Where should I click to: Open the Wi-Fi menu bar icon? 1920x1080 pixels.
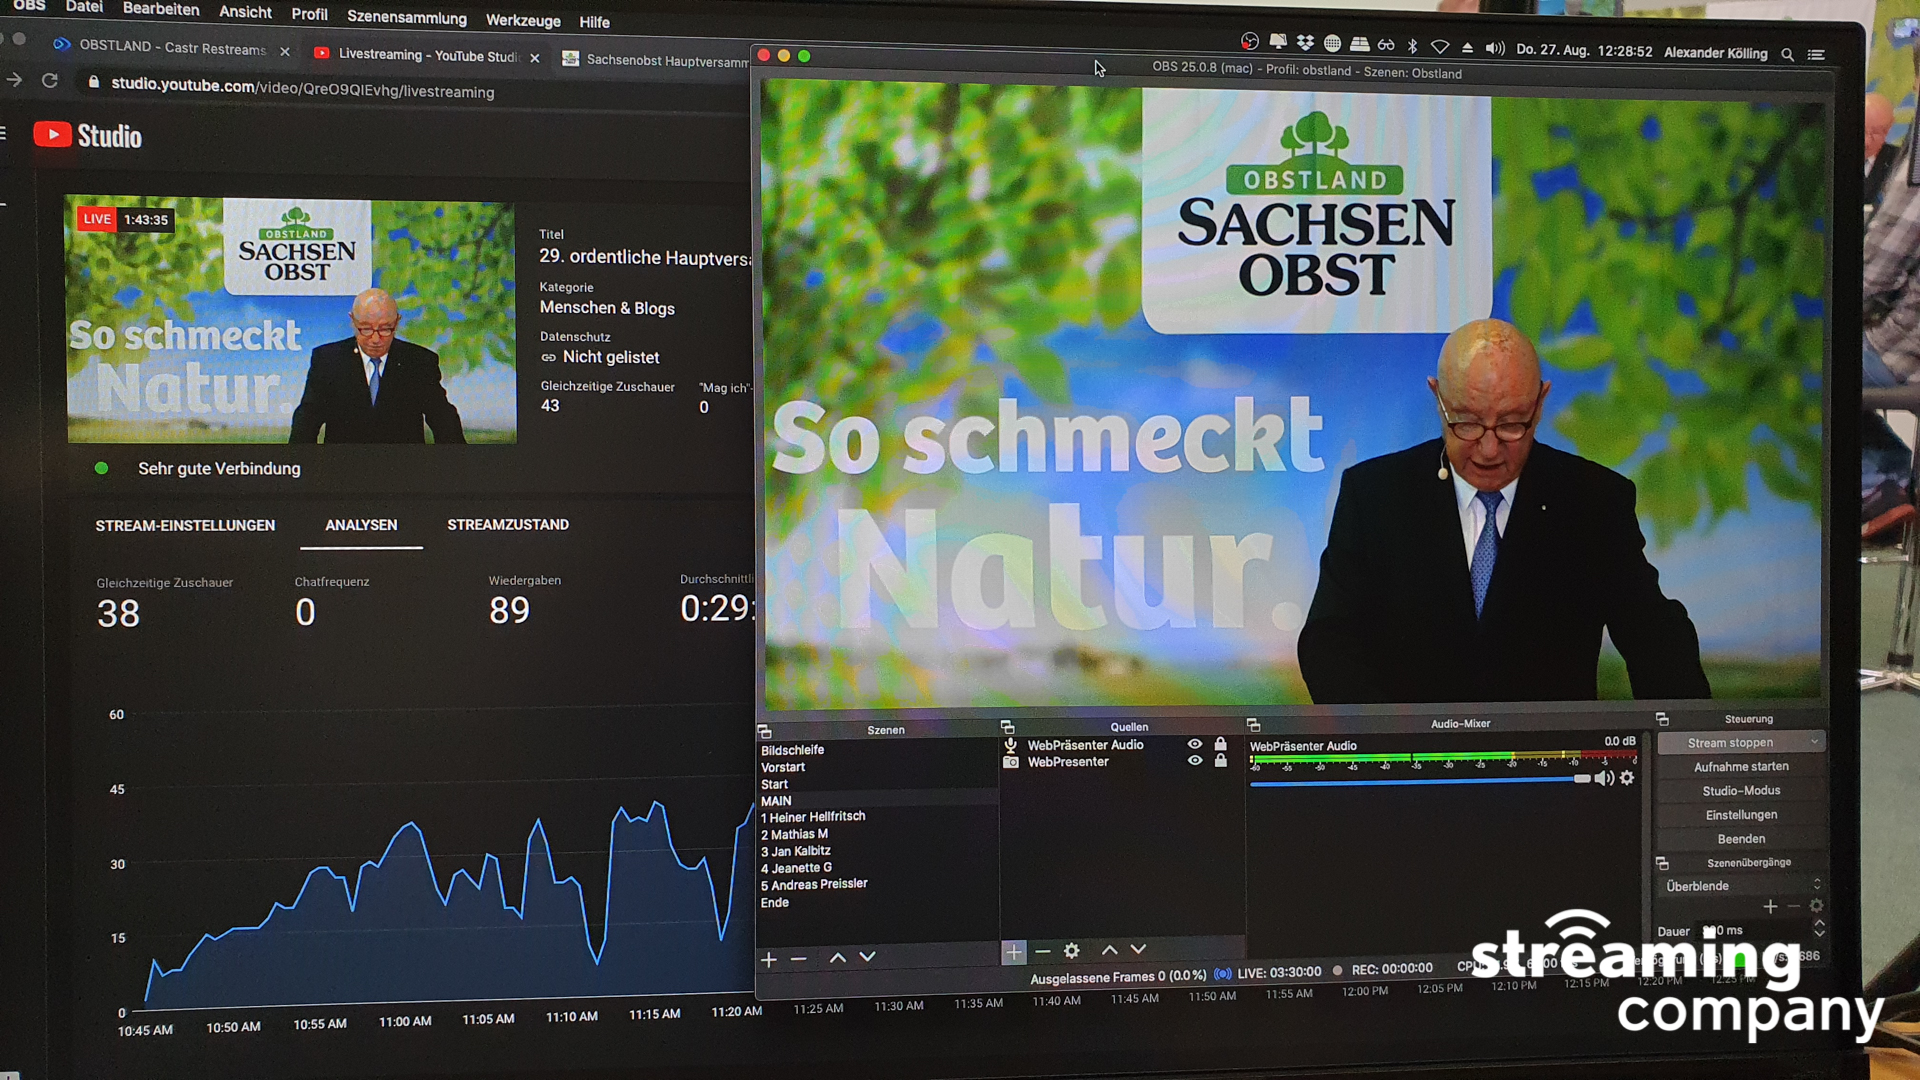pyautogui.click(x=1440, y=47)
